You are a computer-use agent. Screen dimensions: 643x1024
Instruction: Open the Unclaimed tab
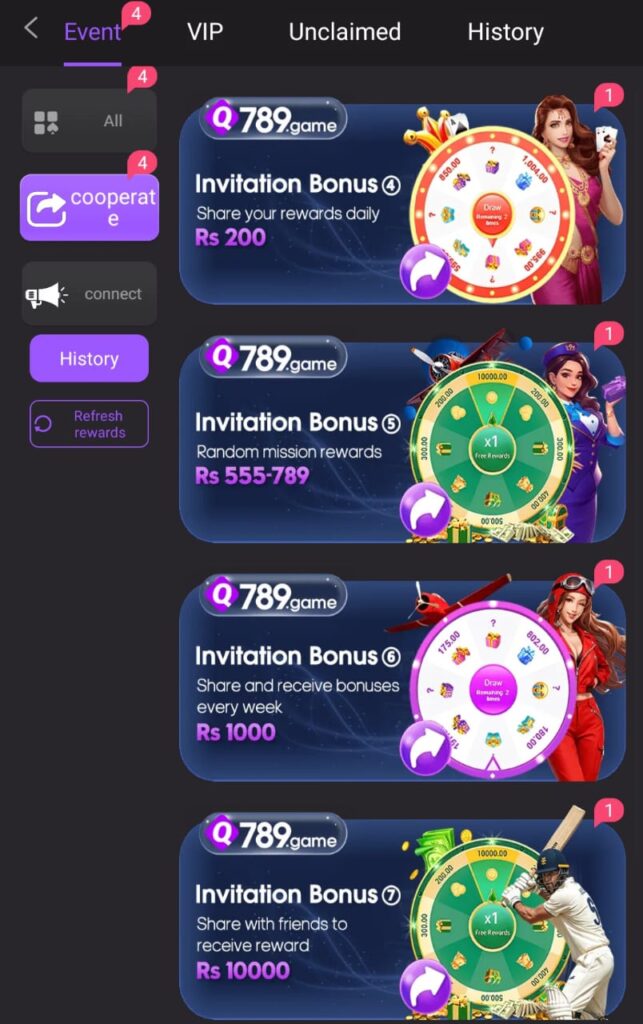click(345, 31)
